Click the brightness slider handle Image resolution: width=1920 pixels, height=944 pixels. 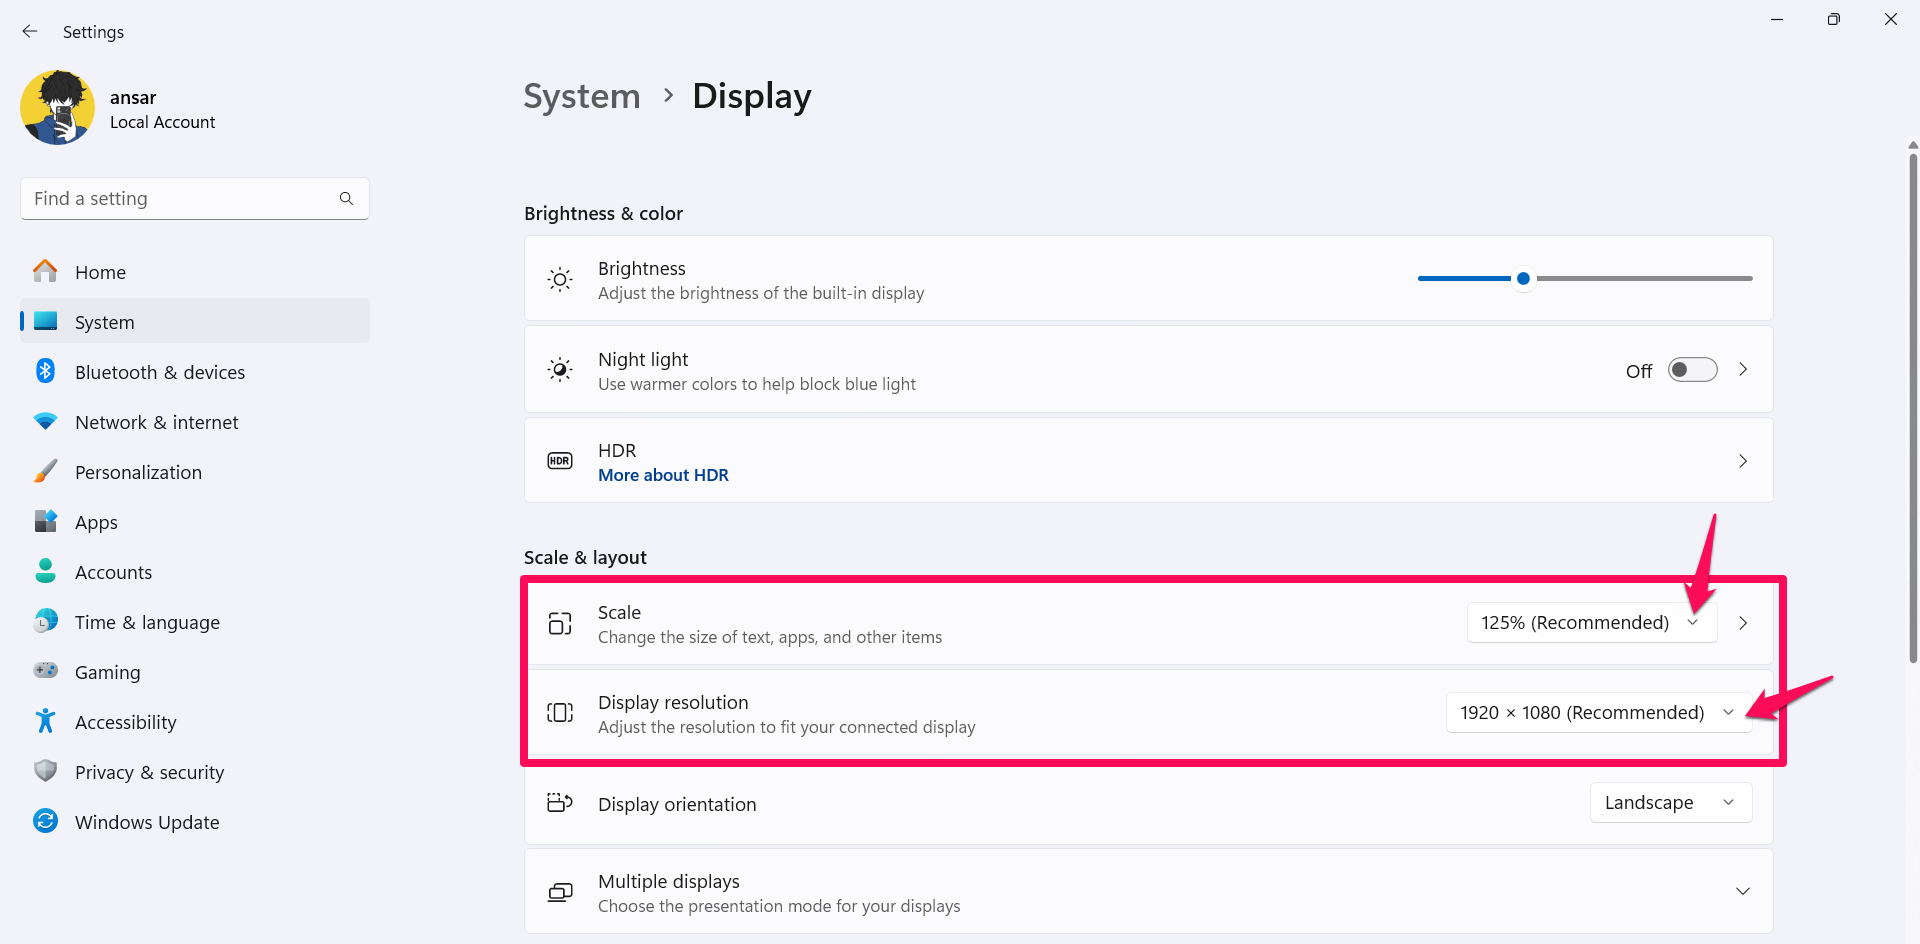pyautogui.click(x=1523, y=278)
